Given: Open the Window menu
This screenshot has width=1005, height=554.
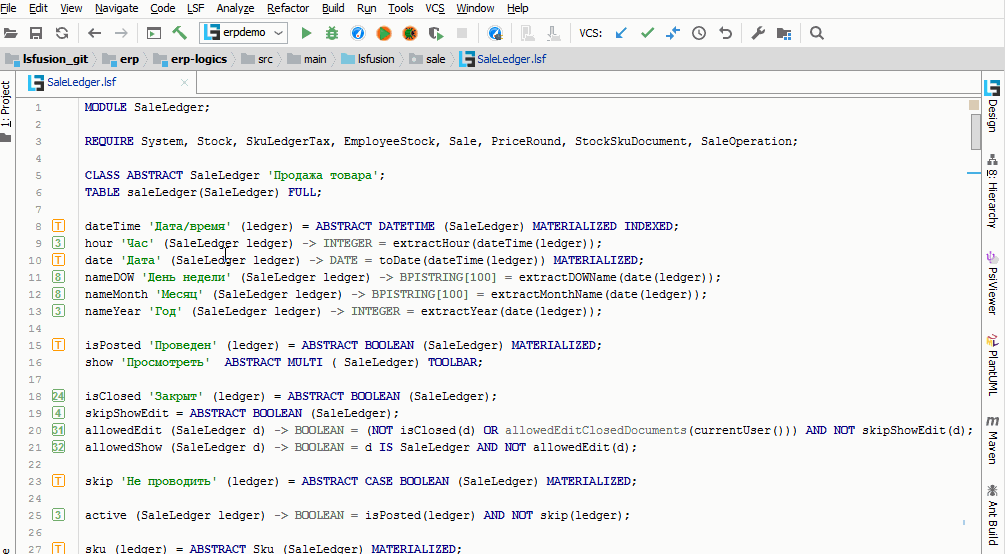Looking at the screenshot, I should pyautogui.click(x=475, y=8).
